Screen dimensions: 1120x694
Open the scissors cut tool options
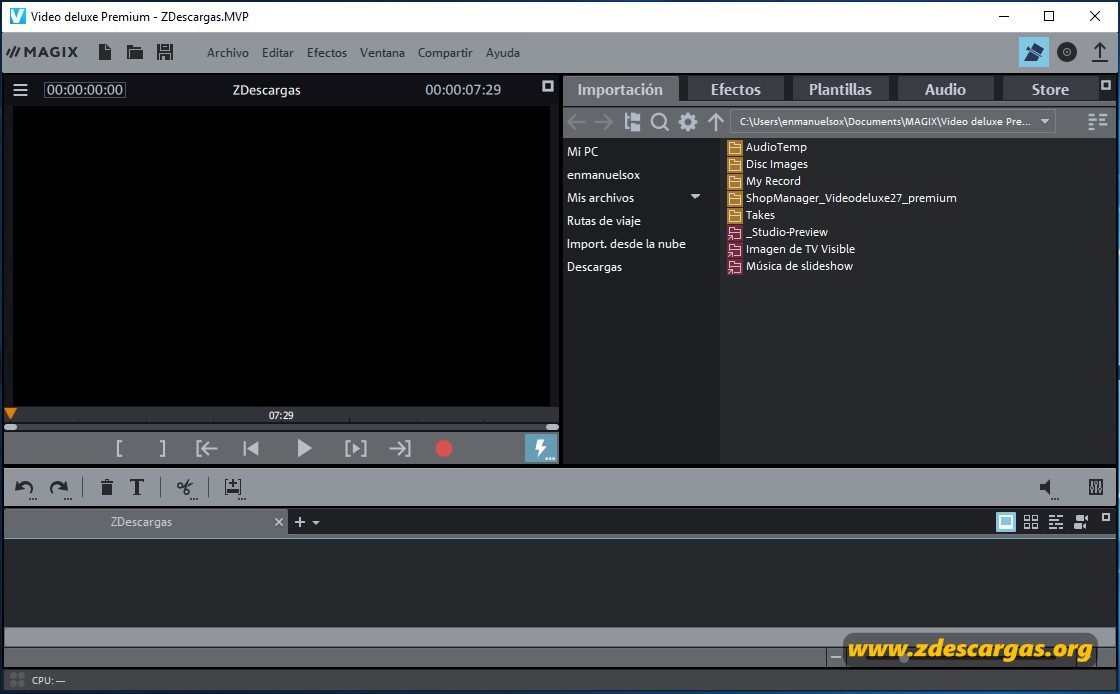coord(186,488)
